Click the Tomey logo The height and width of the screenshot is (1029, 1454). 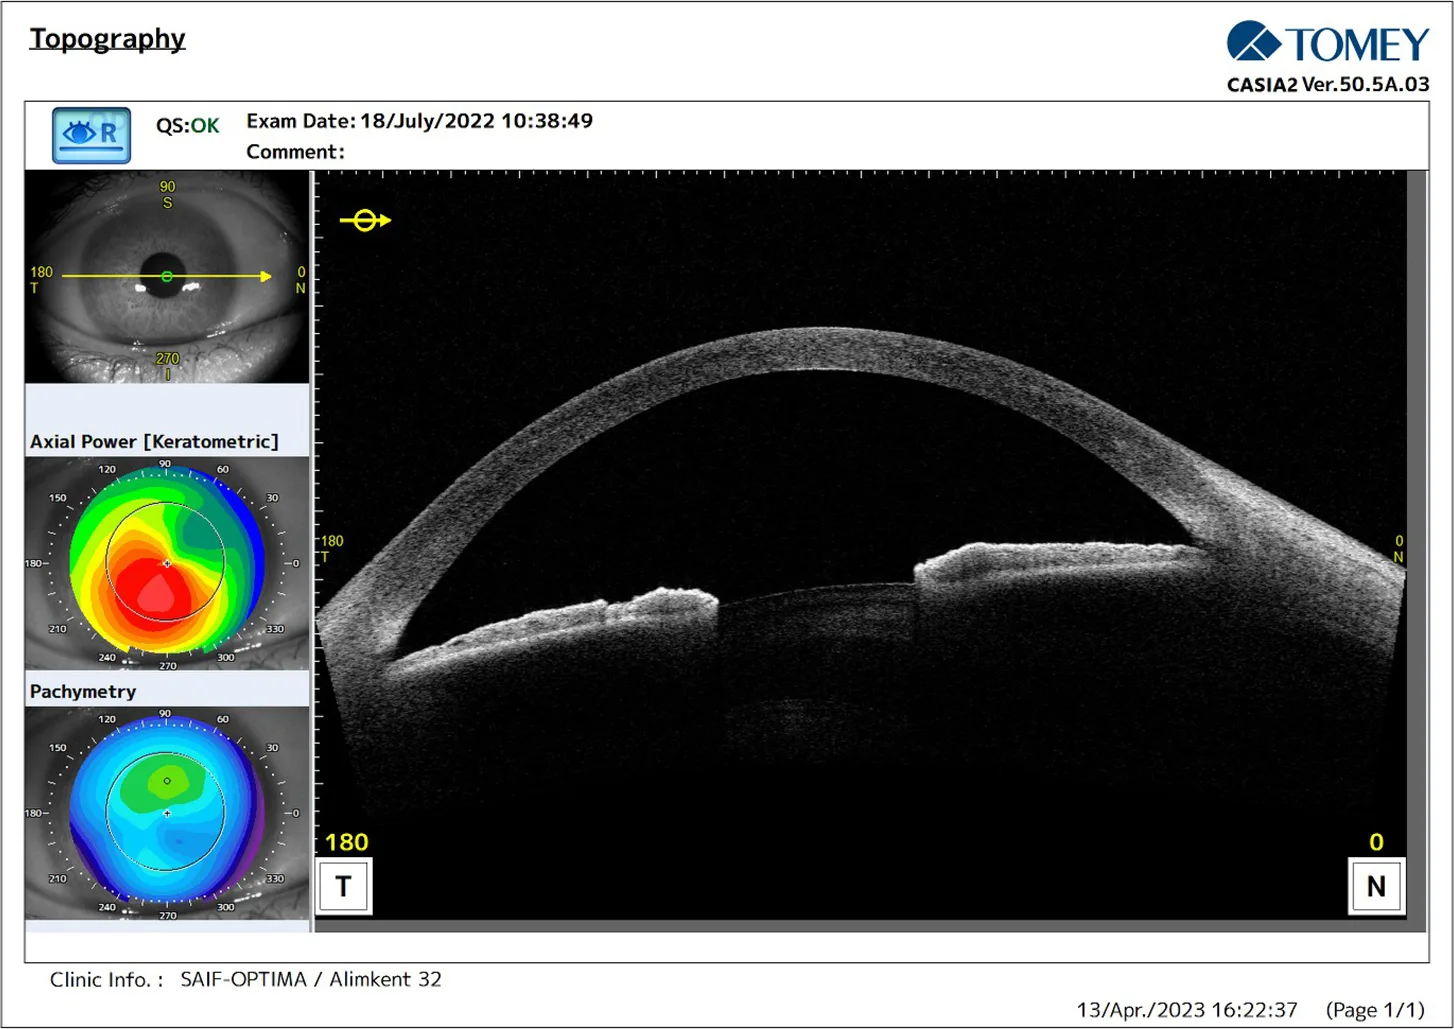tap(1327, 43)
